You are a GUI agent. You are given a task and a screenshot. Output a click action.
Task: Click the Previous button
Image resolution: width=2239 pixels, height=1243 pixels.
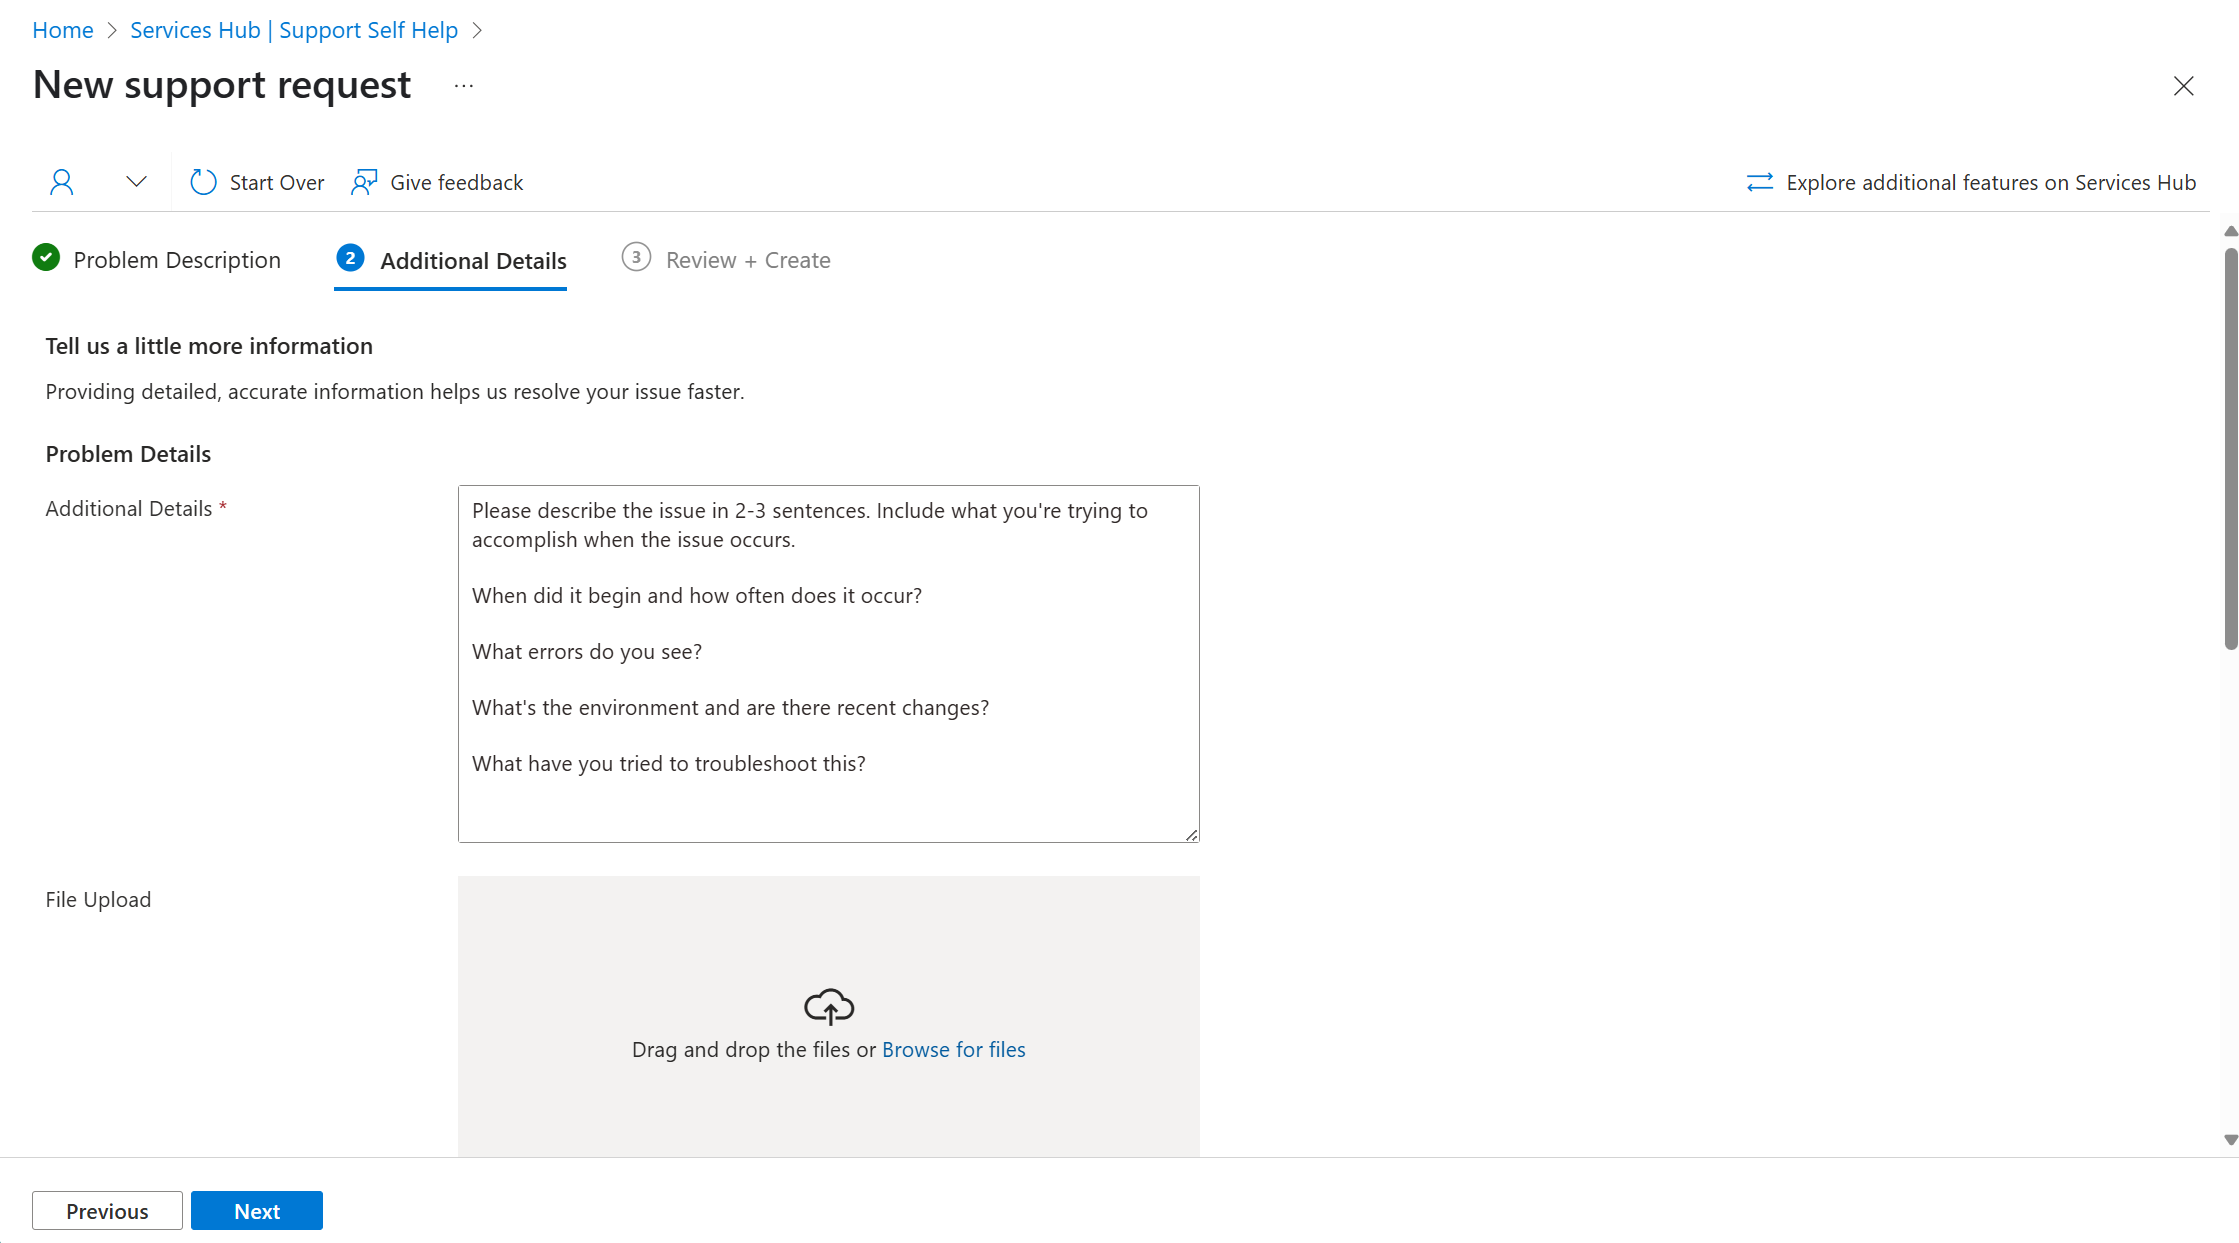(x=107, y=1209)
